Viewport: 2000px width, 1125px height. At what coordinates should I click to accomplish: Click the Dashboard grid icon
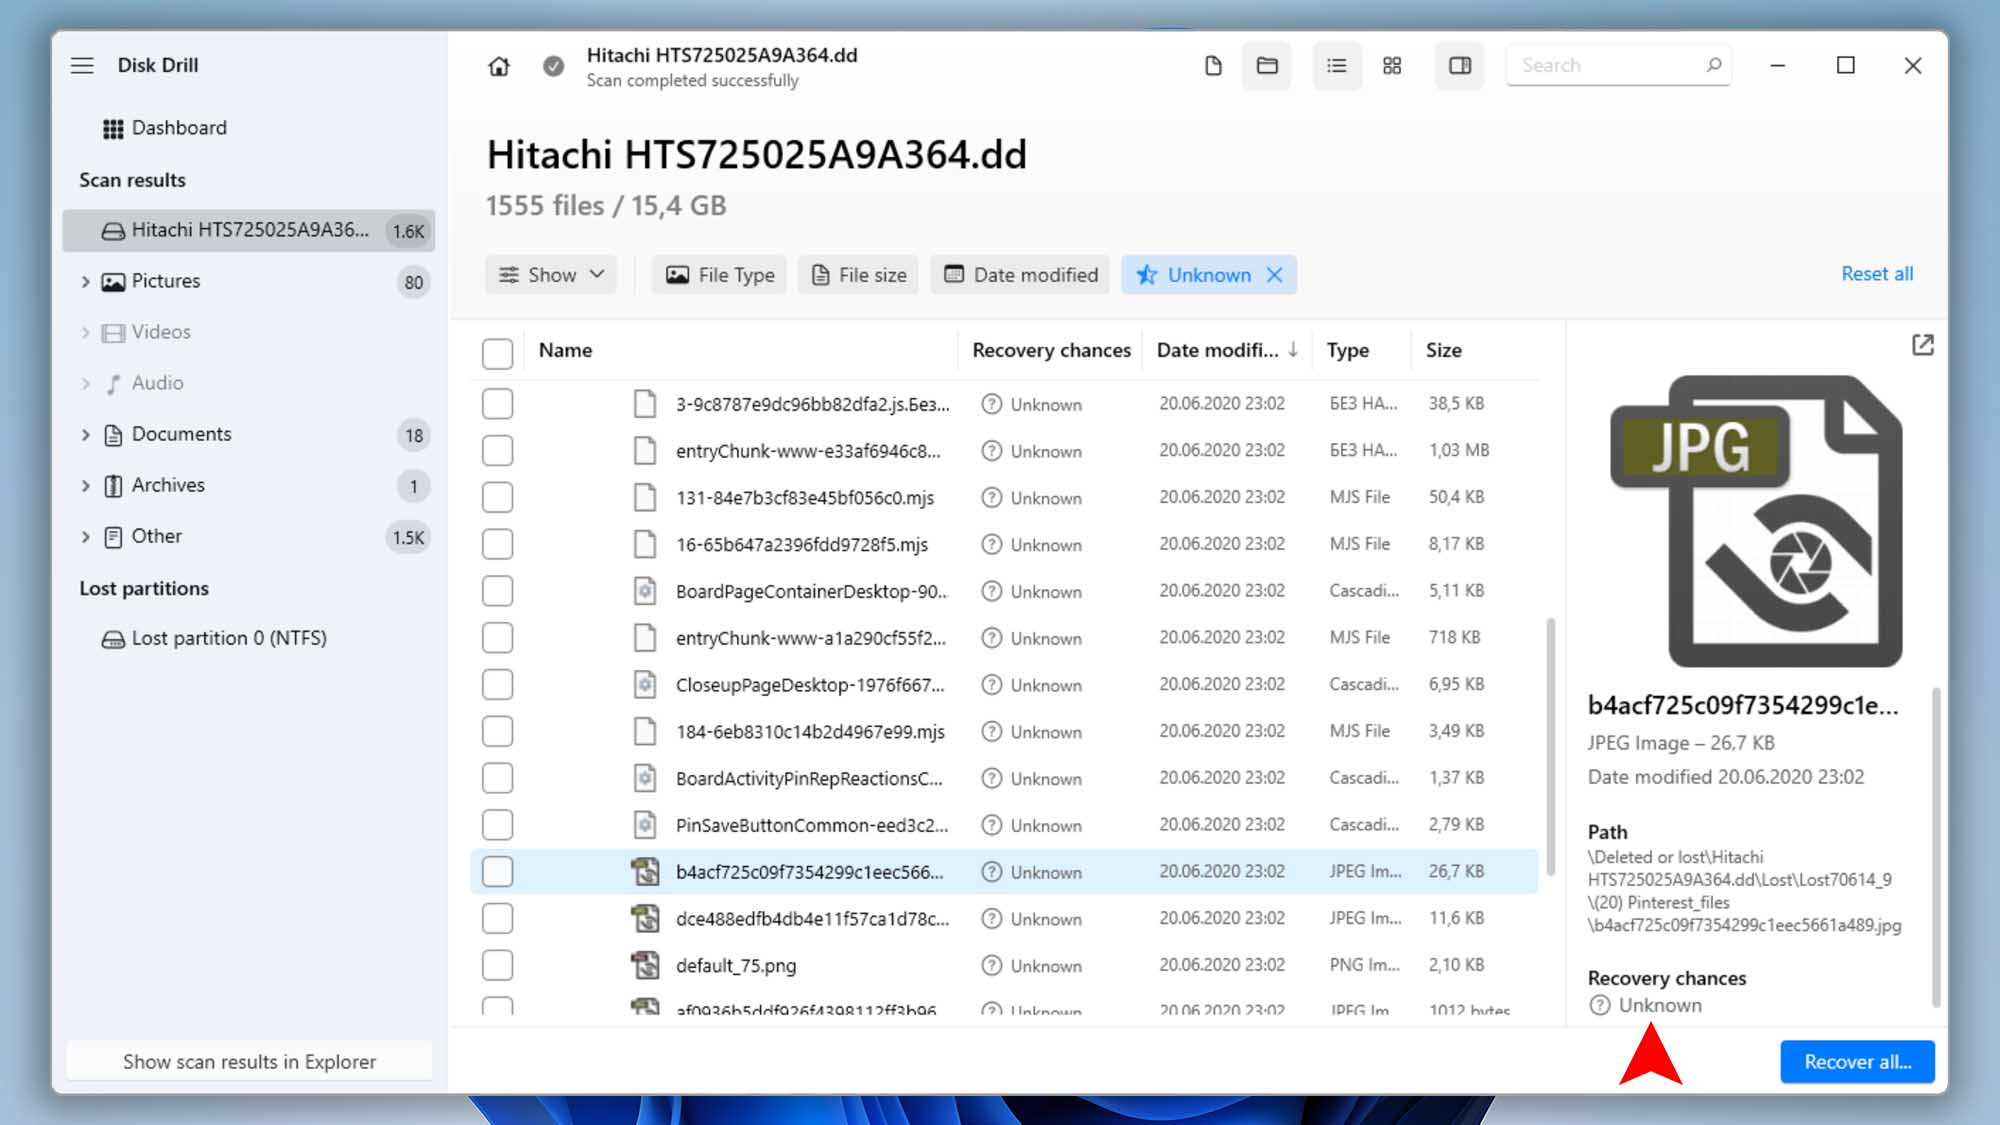coord(113,128)
